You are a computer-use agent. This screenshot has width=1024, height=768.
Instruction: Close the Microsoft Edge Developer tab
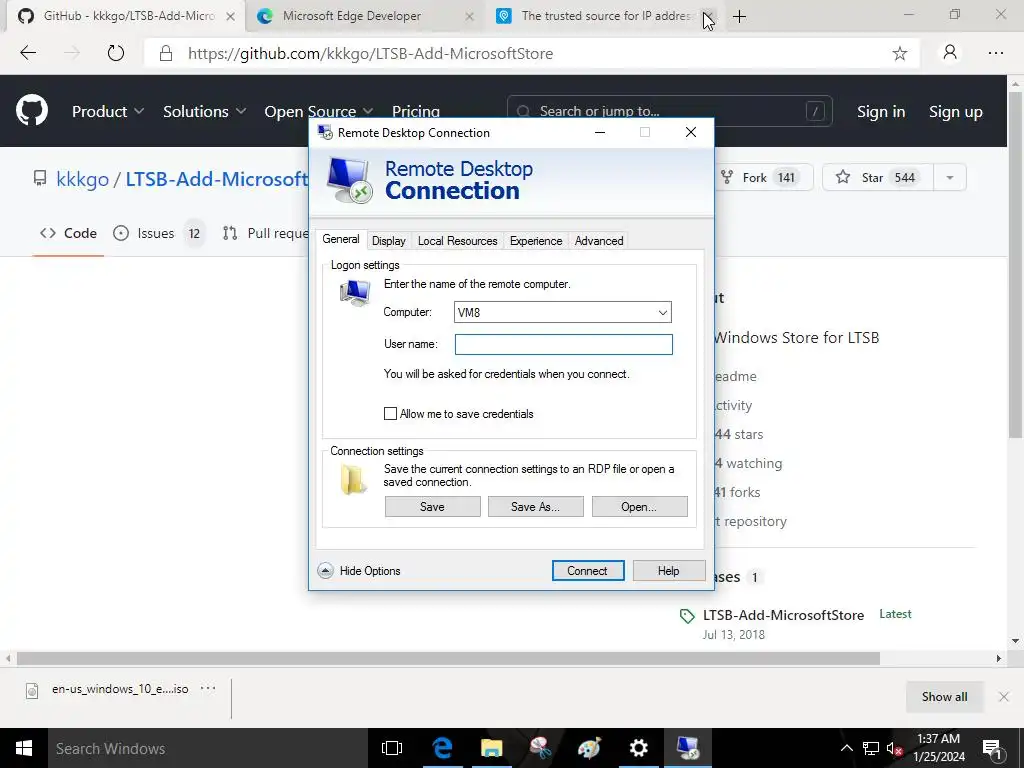pyautogui.click(x=469, y=16)
